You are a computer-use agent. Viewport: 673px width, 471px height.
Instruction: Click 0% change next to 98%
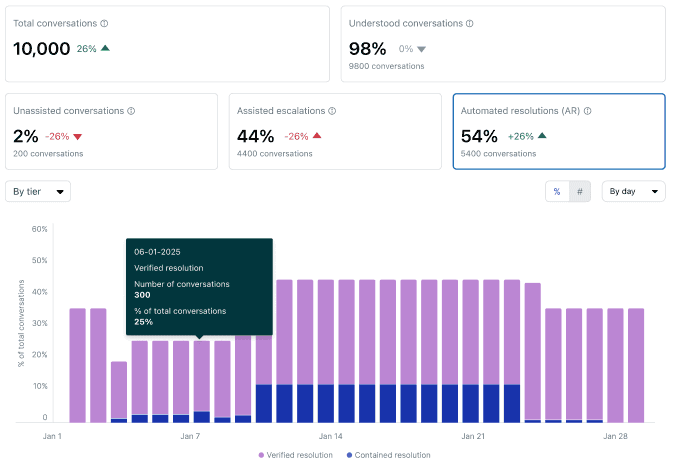tap(406, 49)
